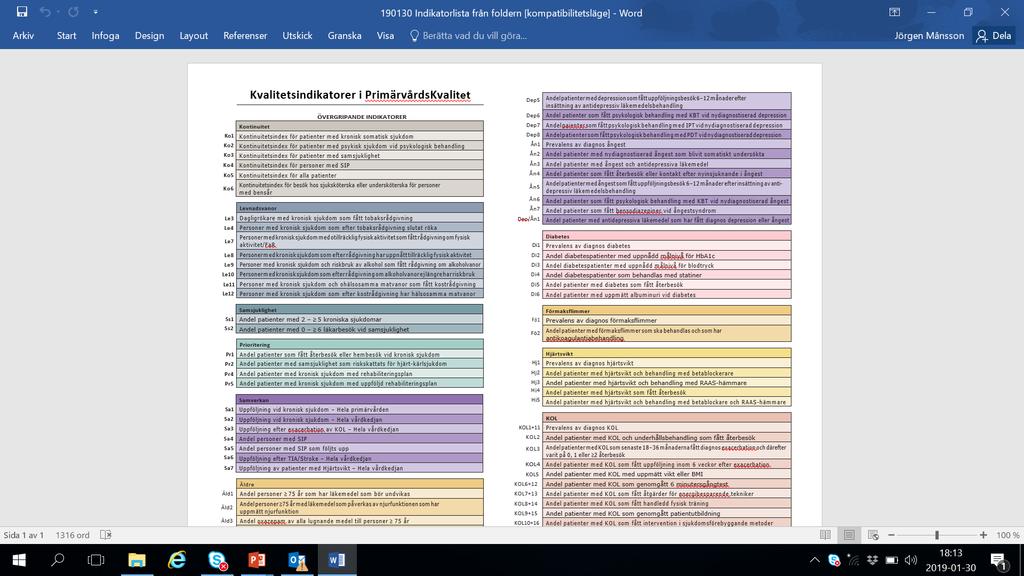
Task: Click 'Prevalens av diagnos KOL' row
Action: click(x=667, y=428)
